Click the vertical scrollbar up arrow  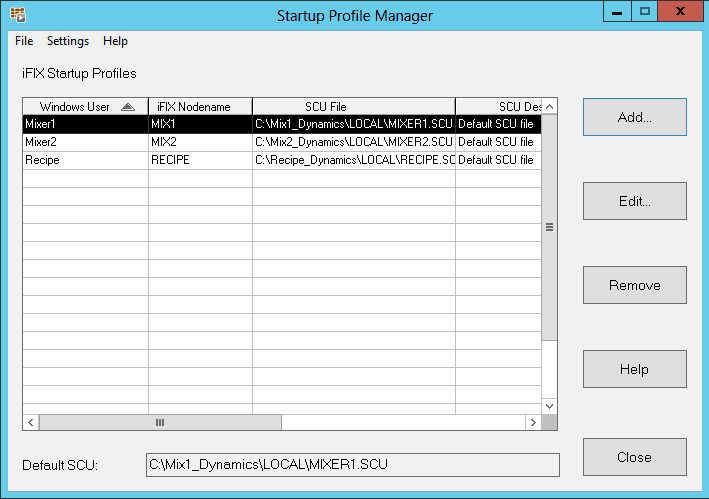(x=549, y=107)
